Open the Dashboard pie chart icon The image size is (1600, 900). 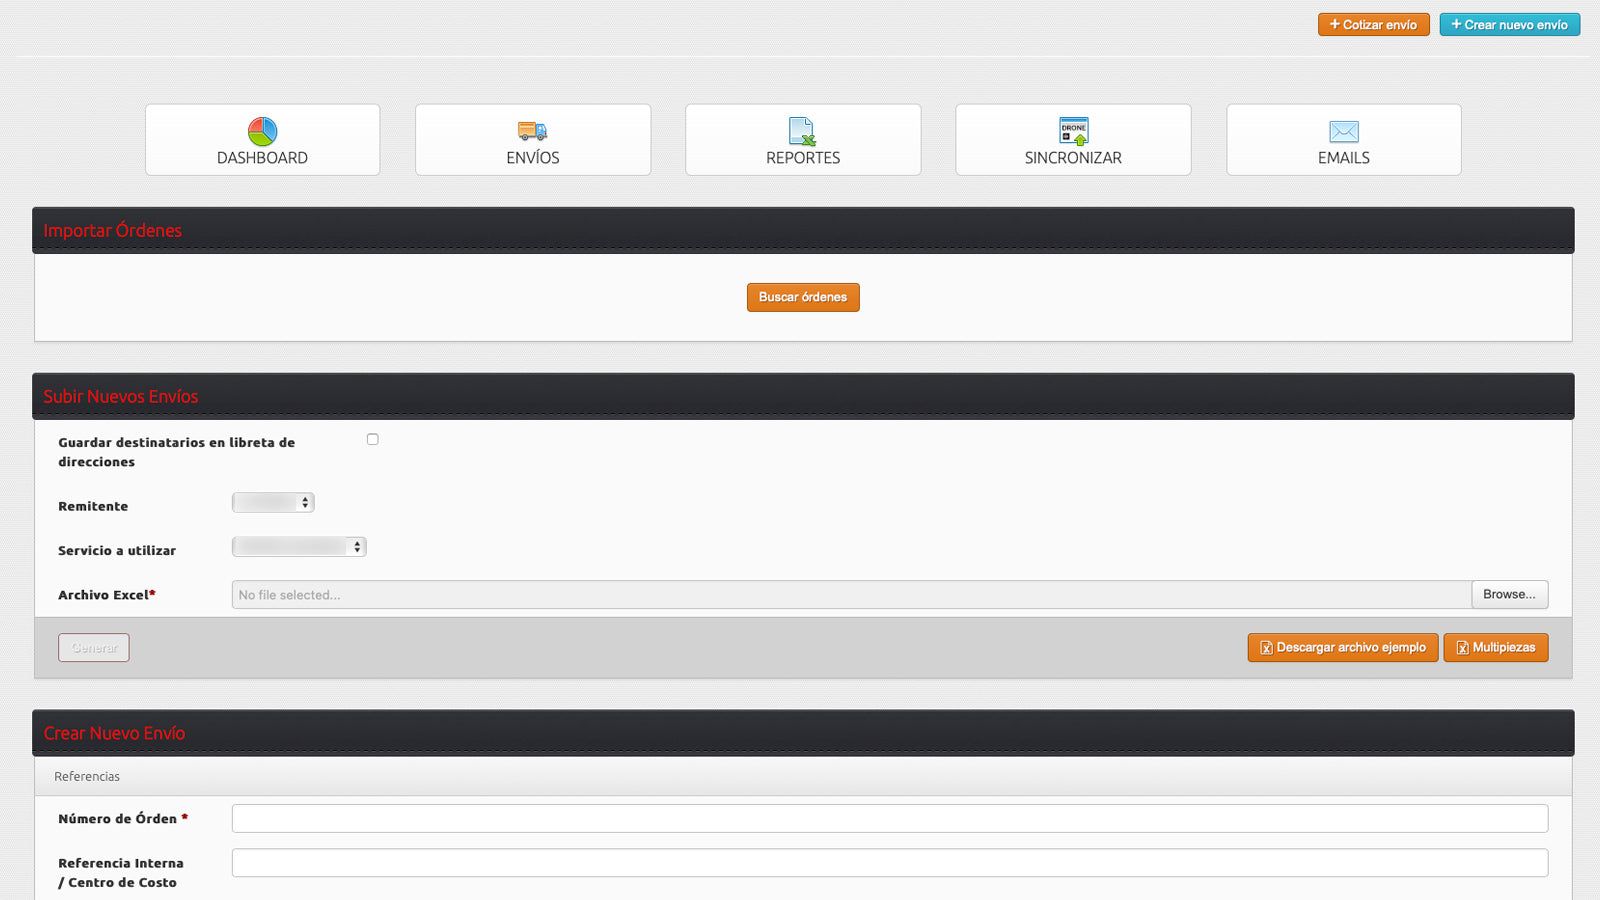[x=262, y=131]
